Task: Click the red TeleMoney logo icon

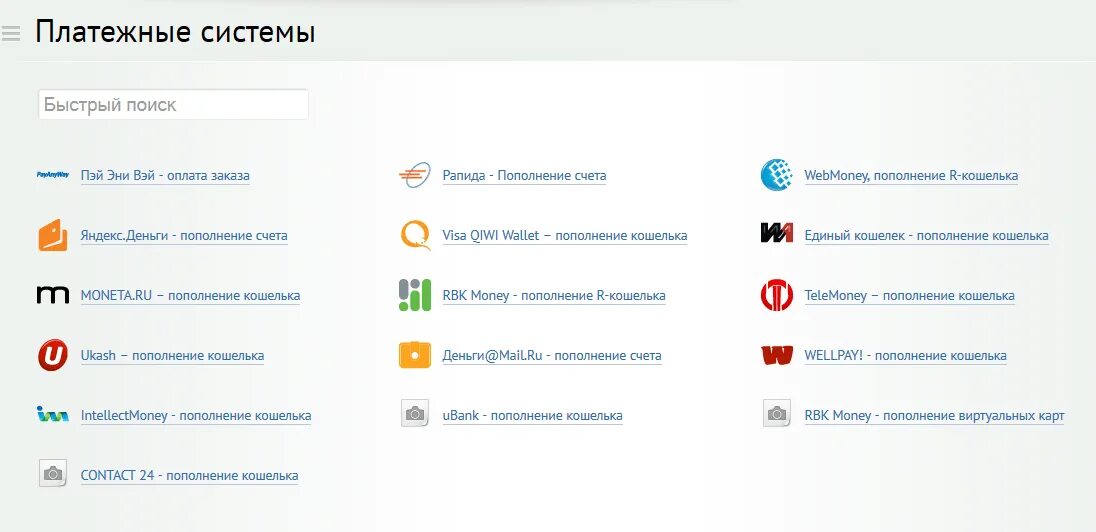Action: [x=777, y=295]
